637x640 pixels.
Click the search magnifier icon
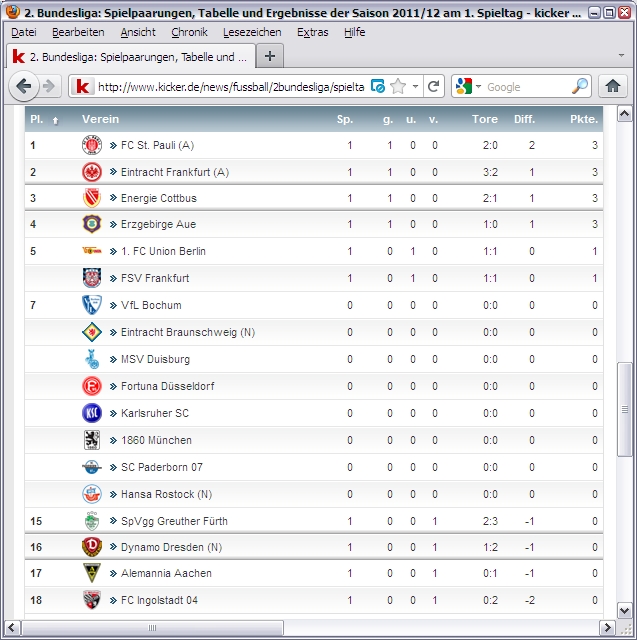coord(580,87)
